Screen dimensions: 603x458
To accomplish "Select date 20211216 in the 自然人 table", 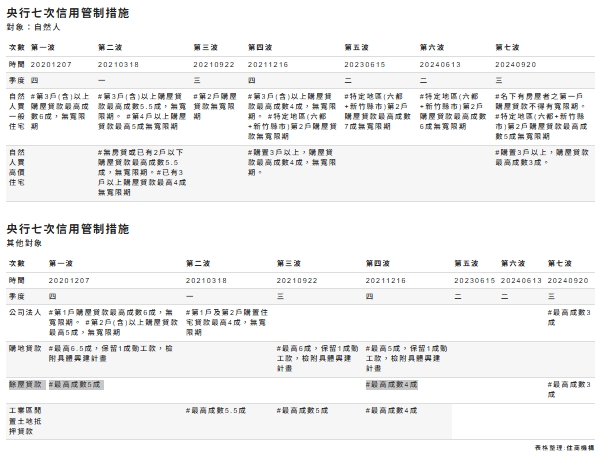I will click(268, 65).
